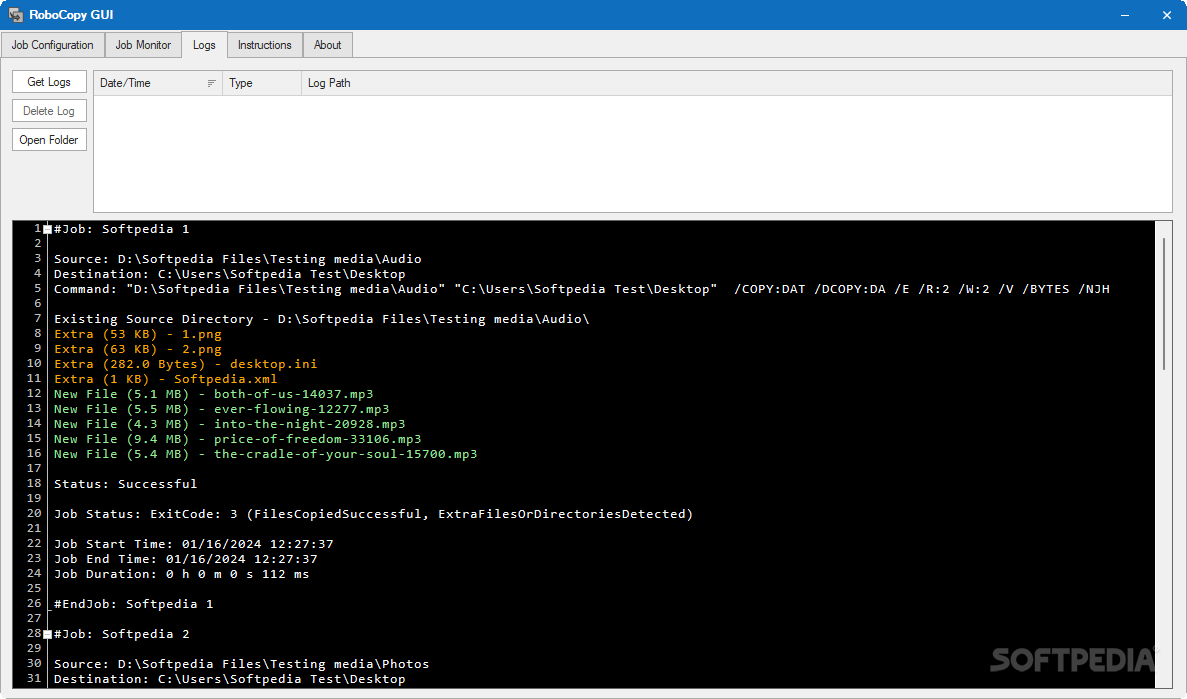The image size is (1187, 699).
Task: Click the 'Job End Time' line
Action: 185,559
